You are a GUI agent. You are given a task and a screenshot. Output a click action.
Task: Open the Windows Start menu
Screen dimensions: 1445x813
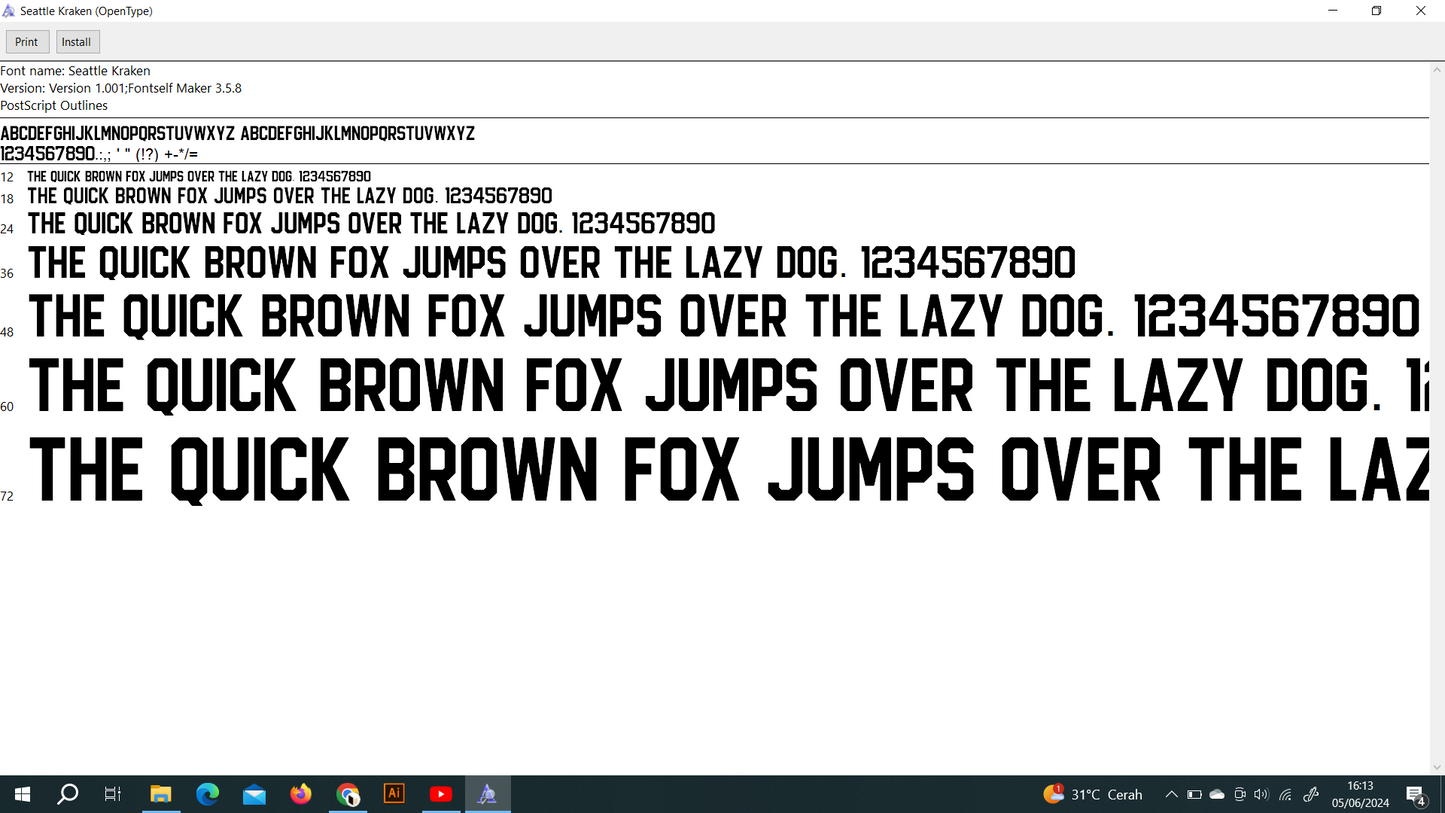tap(22, 795)
